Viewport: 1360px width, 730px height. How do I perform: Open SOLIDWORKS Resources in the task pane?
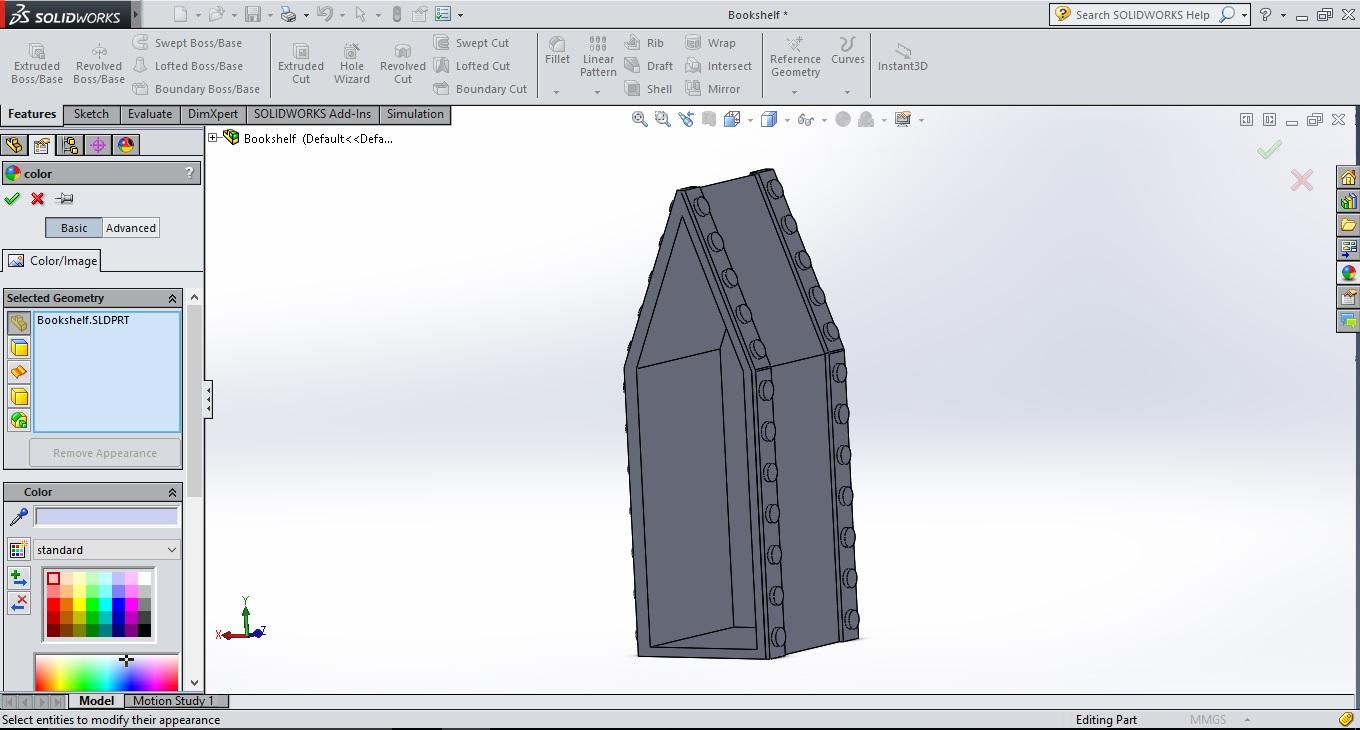point(1348,178)
